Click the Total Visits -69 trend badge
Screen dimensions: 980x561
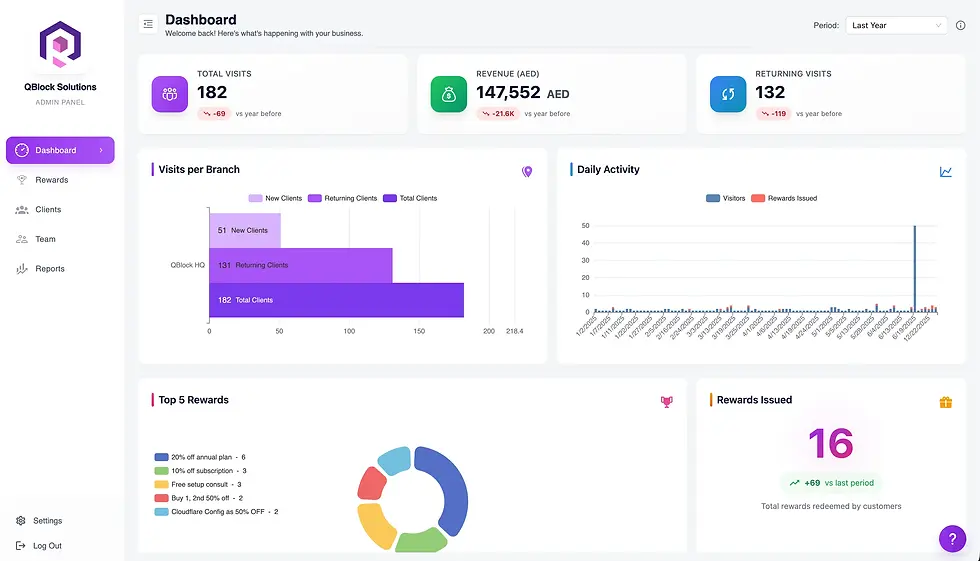point(214,114)
